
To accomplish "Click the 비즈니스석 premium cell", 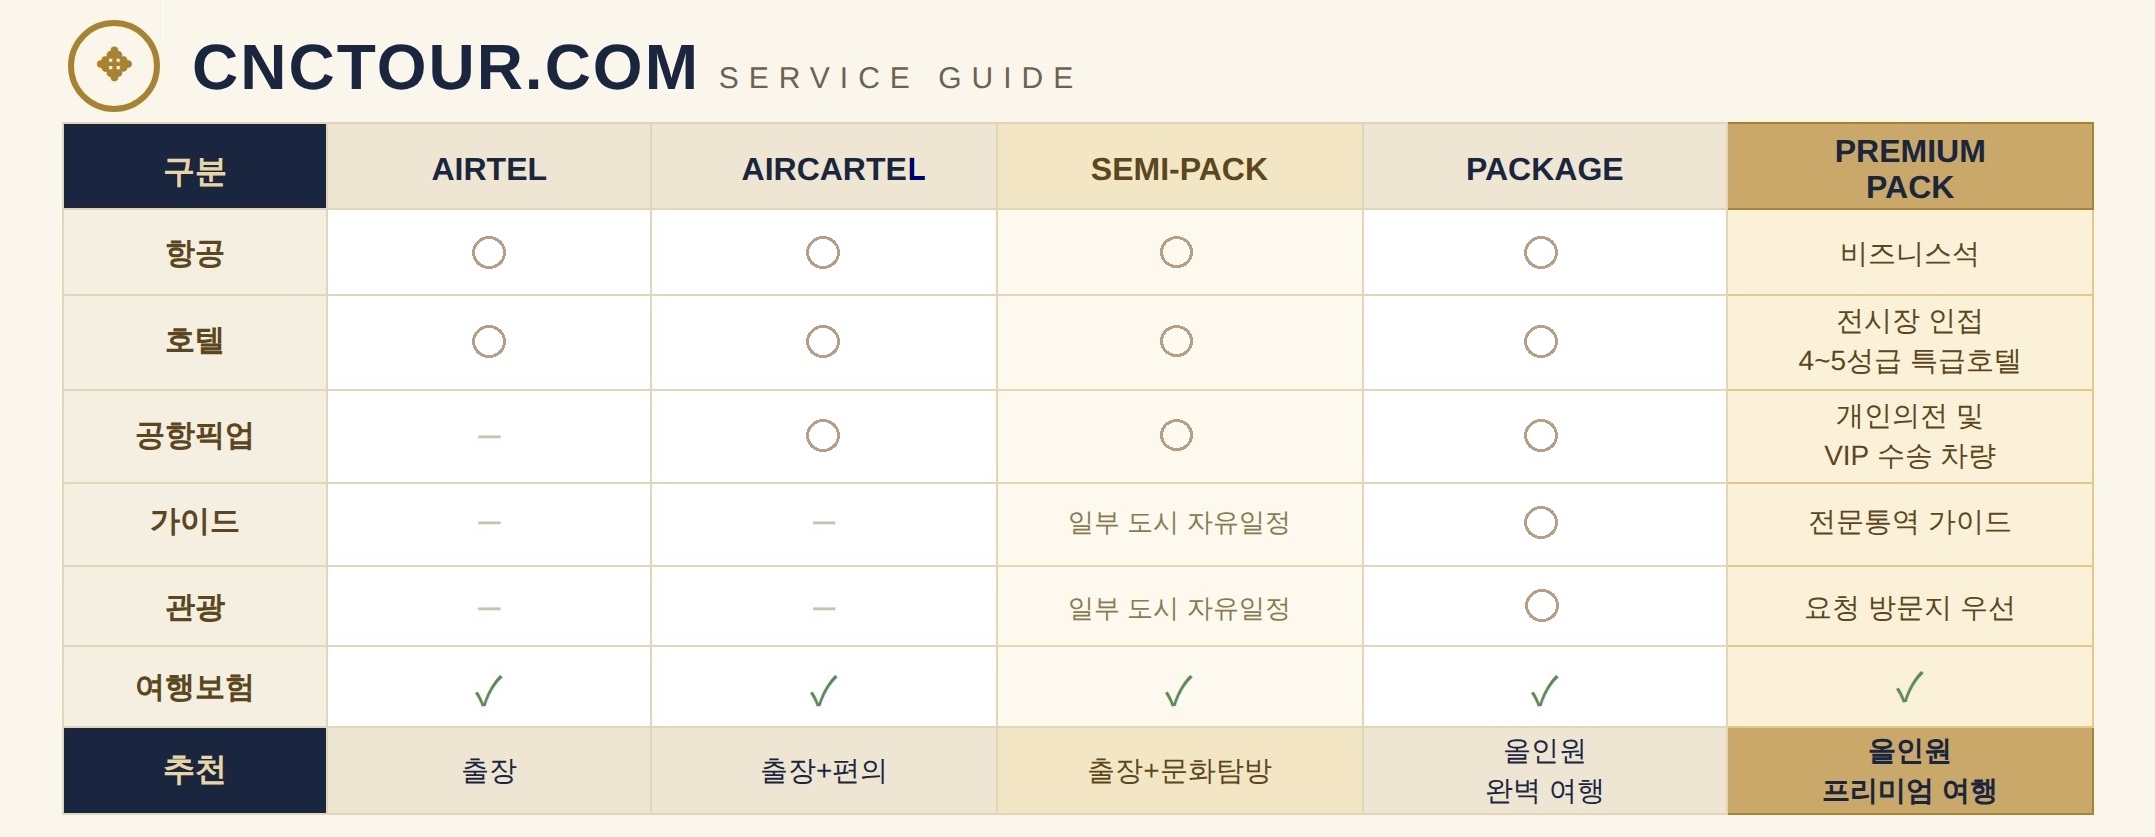I will (x=1910, y=253).
